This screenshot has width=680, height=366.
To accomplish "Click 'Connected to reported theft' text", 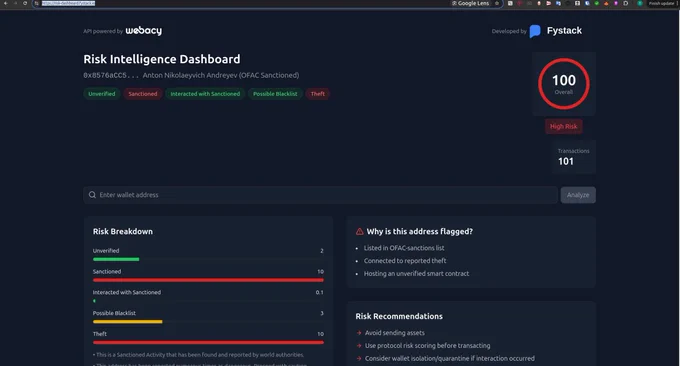I will 405,261.
